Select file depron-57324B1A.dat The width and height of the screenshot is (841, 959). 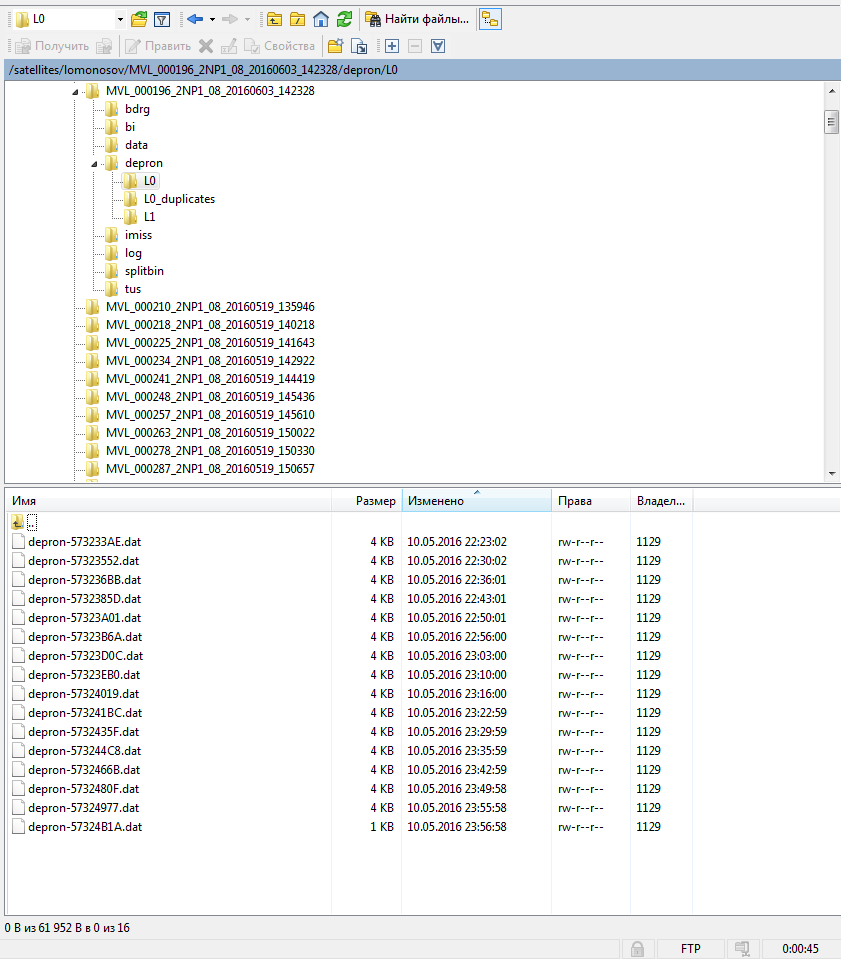click(x=85, y=827)
